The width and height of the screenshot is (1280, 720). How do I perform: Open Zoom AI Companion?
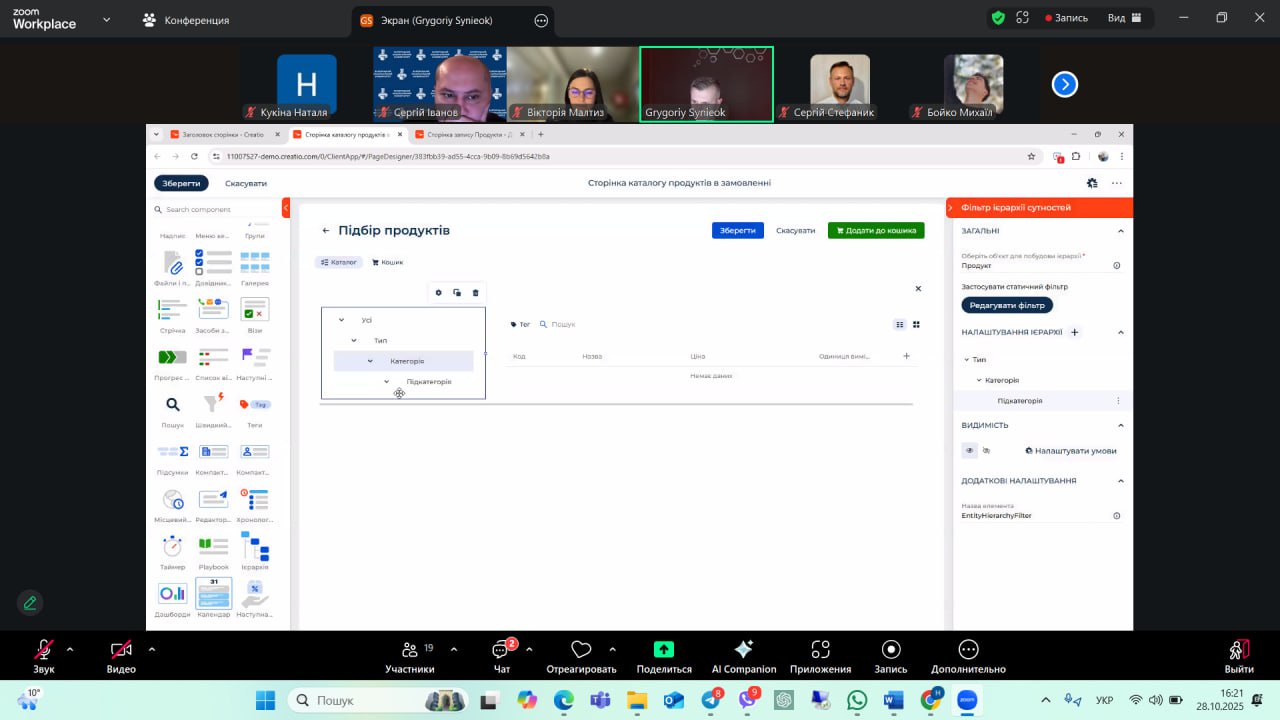point(743,657)
